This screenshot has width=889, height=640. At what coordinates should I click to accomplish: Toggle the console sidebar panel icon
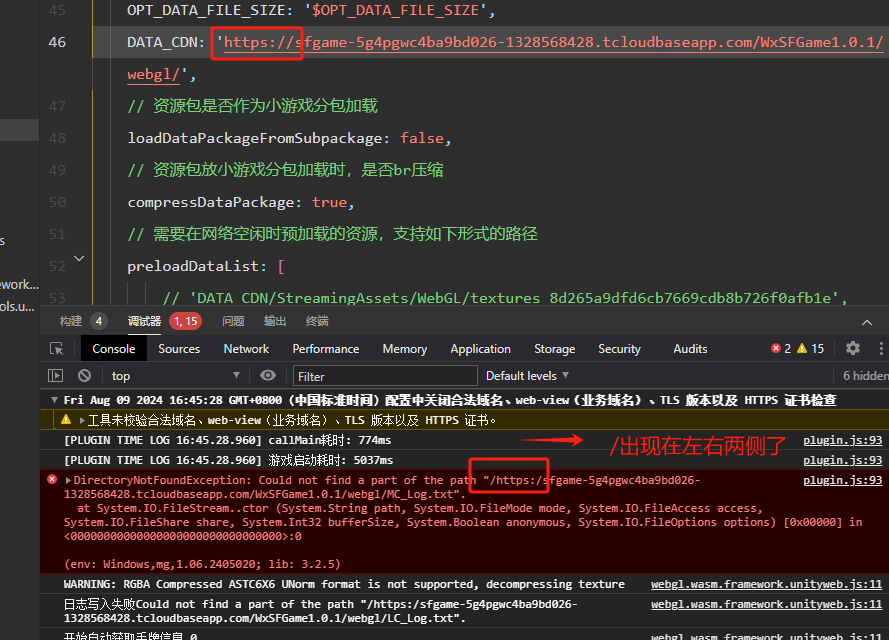56,376
